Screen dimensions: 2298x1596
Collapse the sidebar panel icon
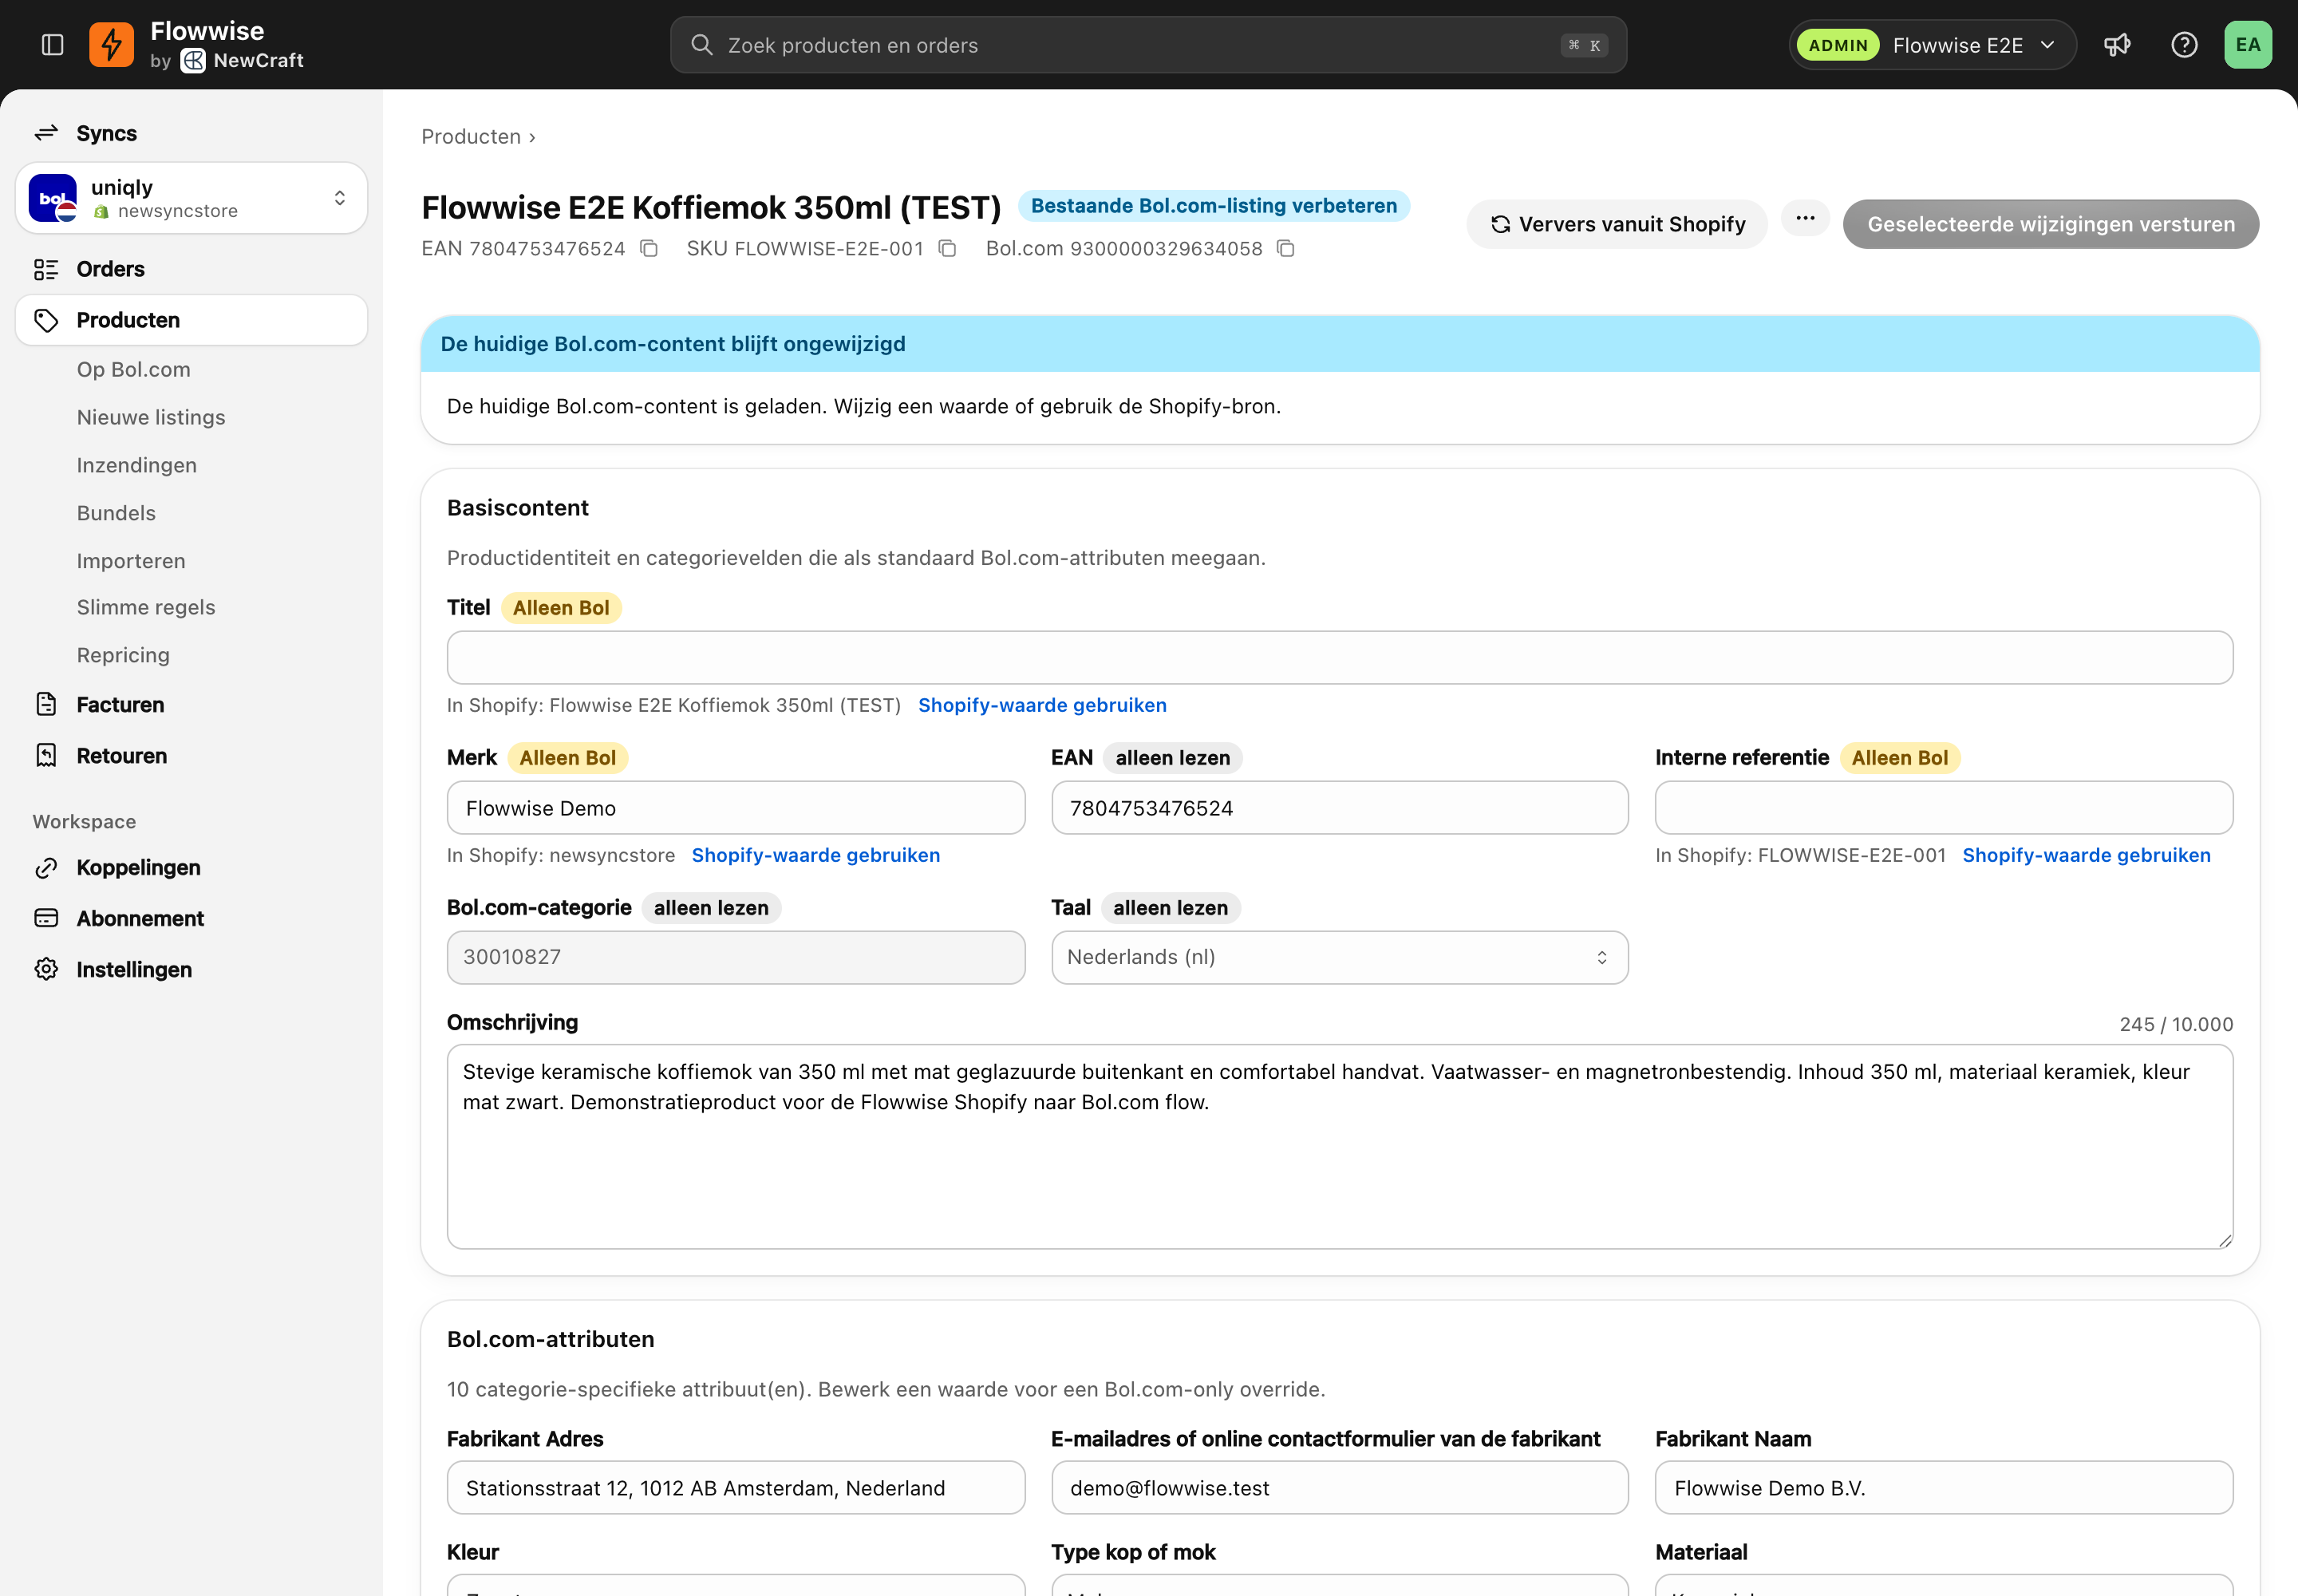(x=53, y=45)
